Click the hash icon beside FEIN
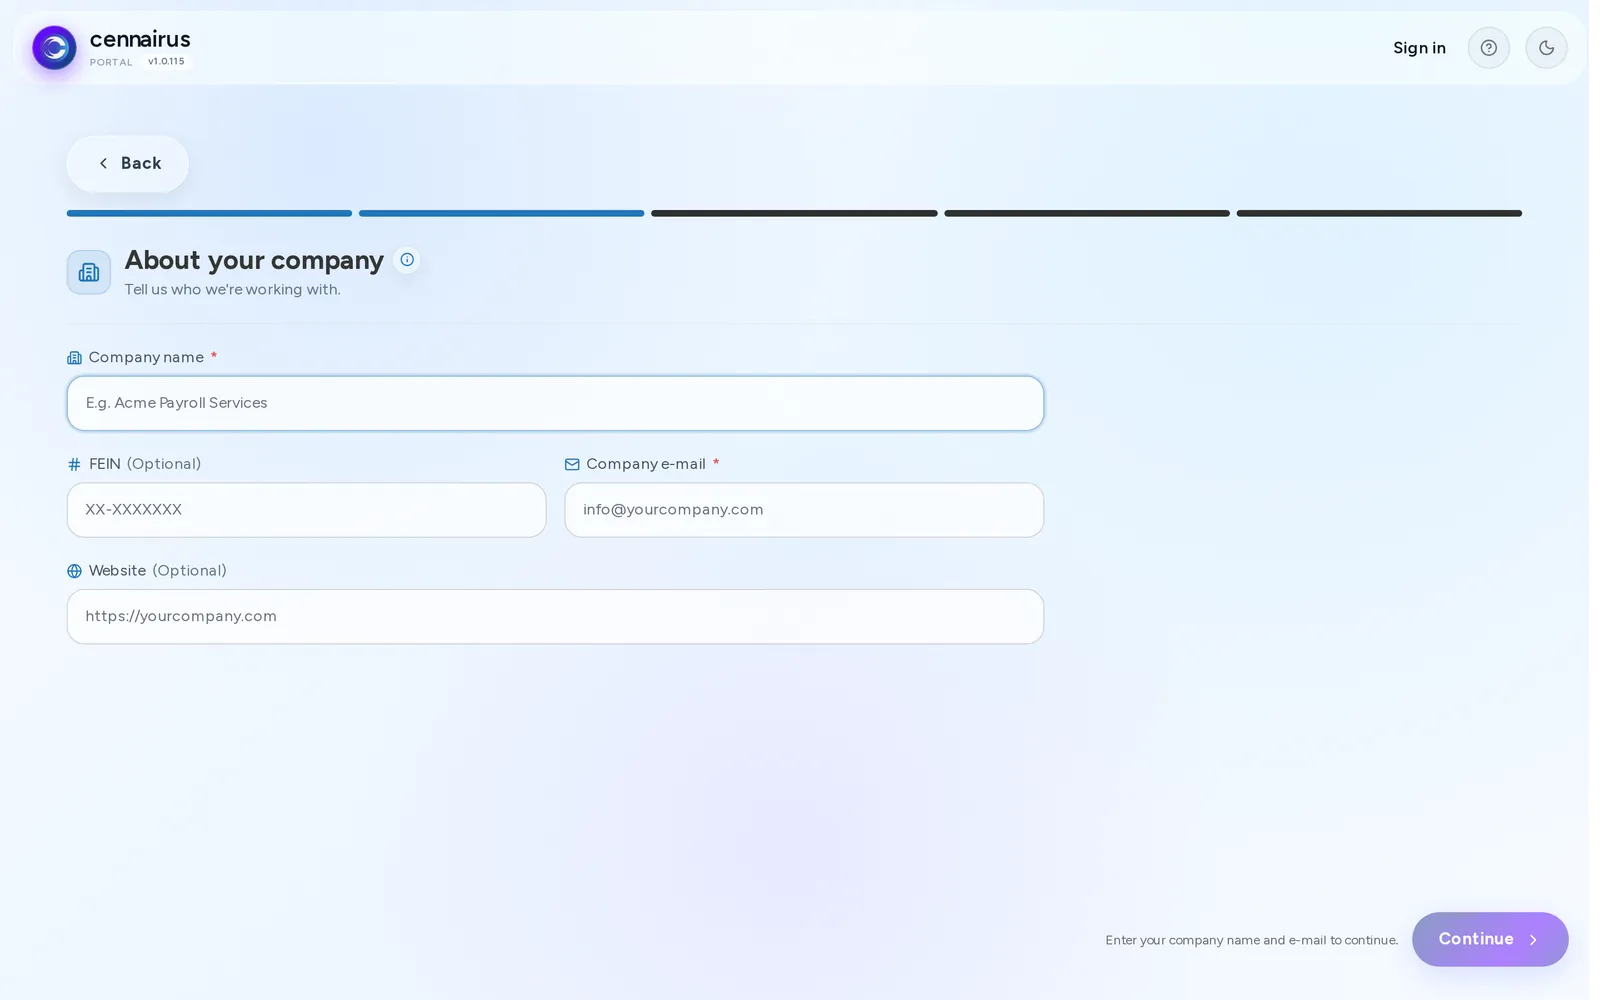The height and width of the screenshot is (1000, 1600). coord(74,464)
